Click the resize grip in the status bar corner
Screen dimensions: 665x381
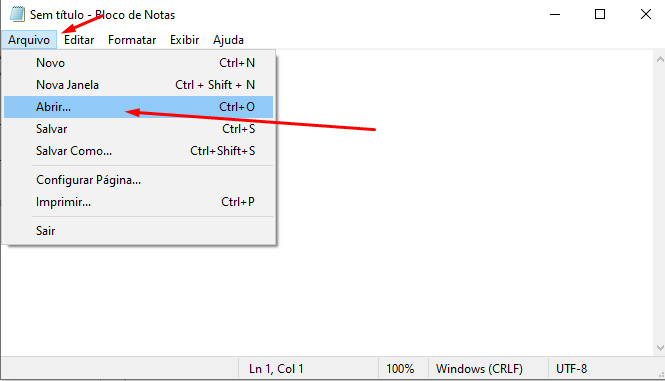click(661, 375)
